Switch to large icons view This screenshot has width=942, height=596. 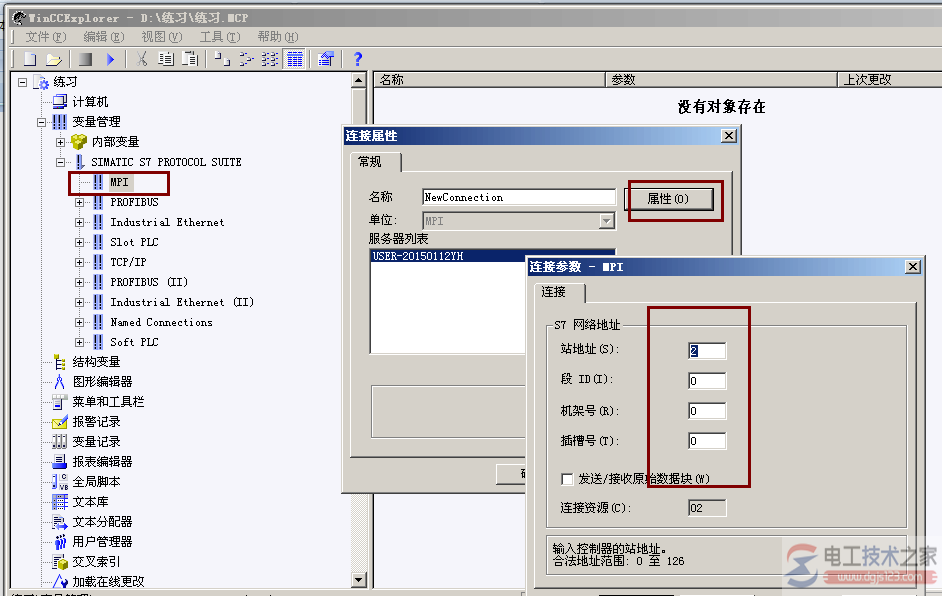tap(222, 59)
